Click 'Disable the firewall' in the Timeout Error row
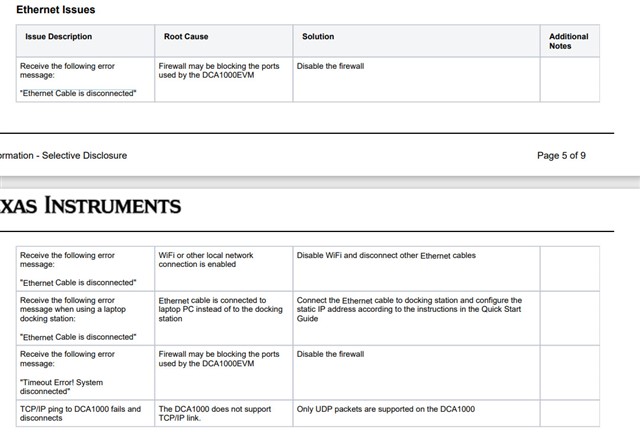Viewport: 640px width, 437px height. [330, 354]
